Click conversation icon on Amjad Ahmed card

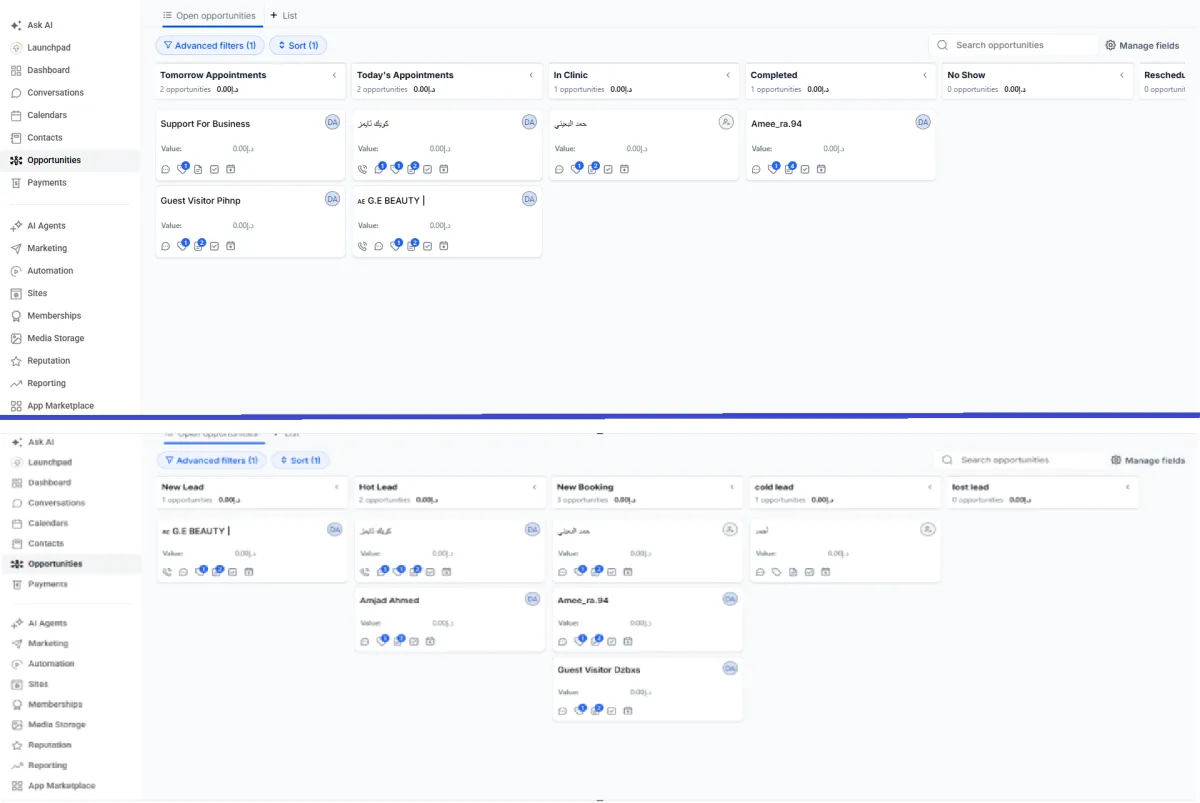point(365,641)
